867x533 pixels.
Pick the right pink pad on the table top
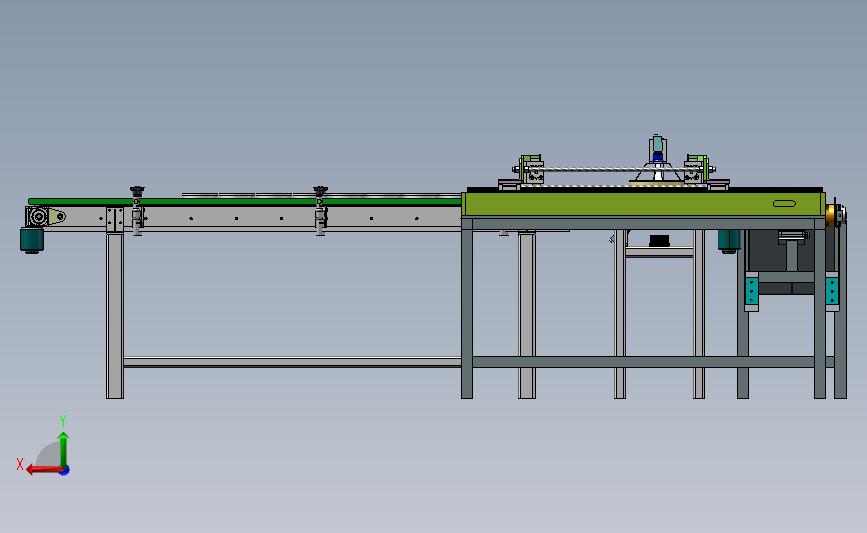[x=718, y=182]
